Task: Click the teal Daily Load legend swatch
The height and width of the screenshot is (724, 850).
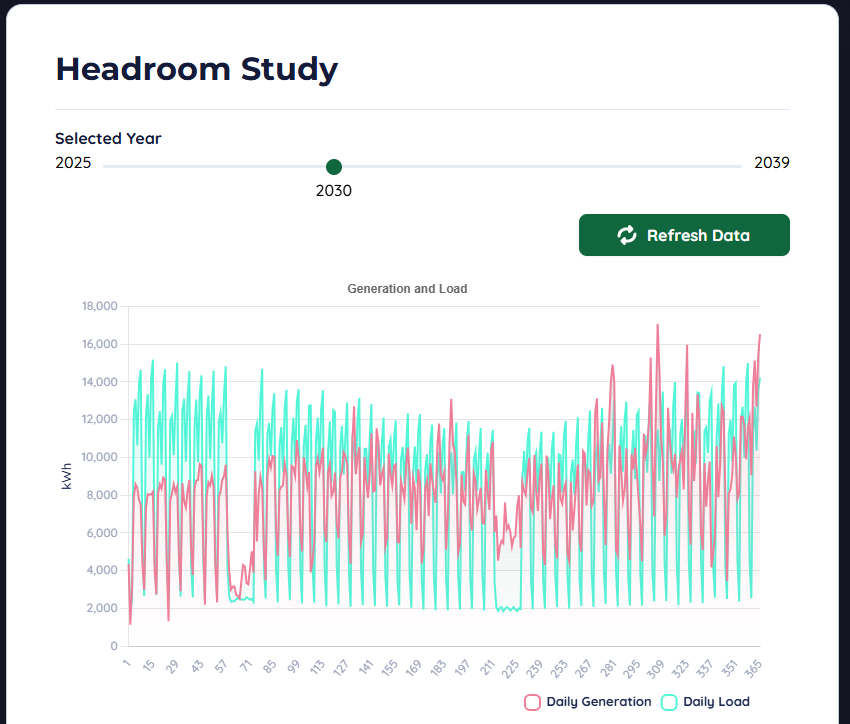Action: click(x=669, y=702)
